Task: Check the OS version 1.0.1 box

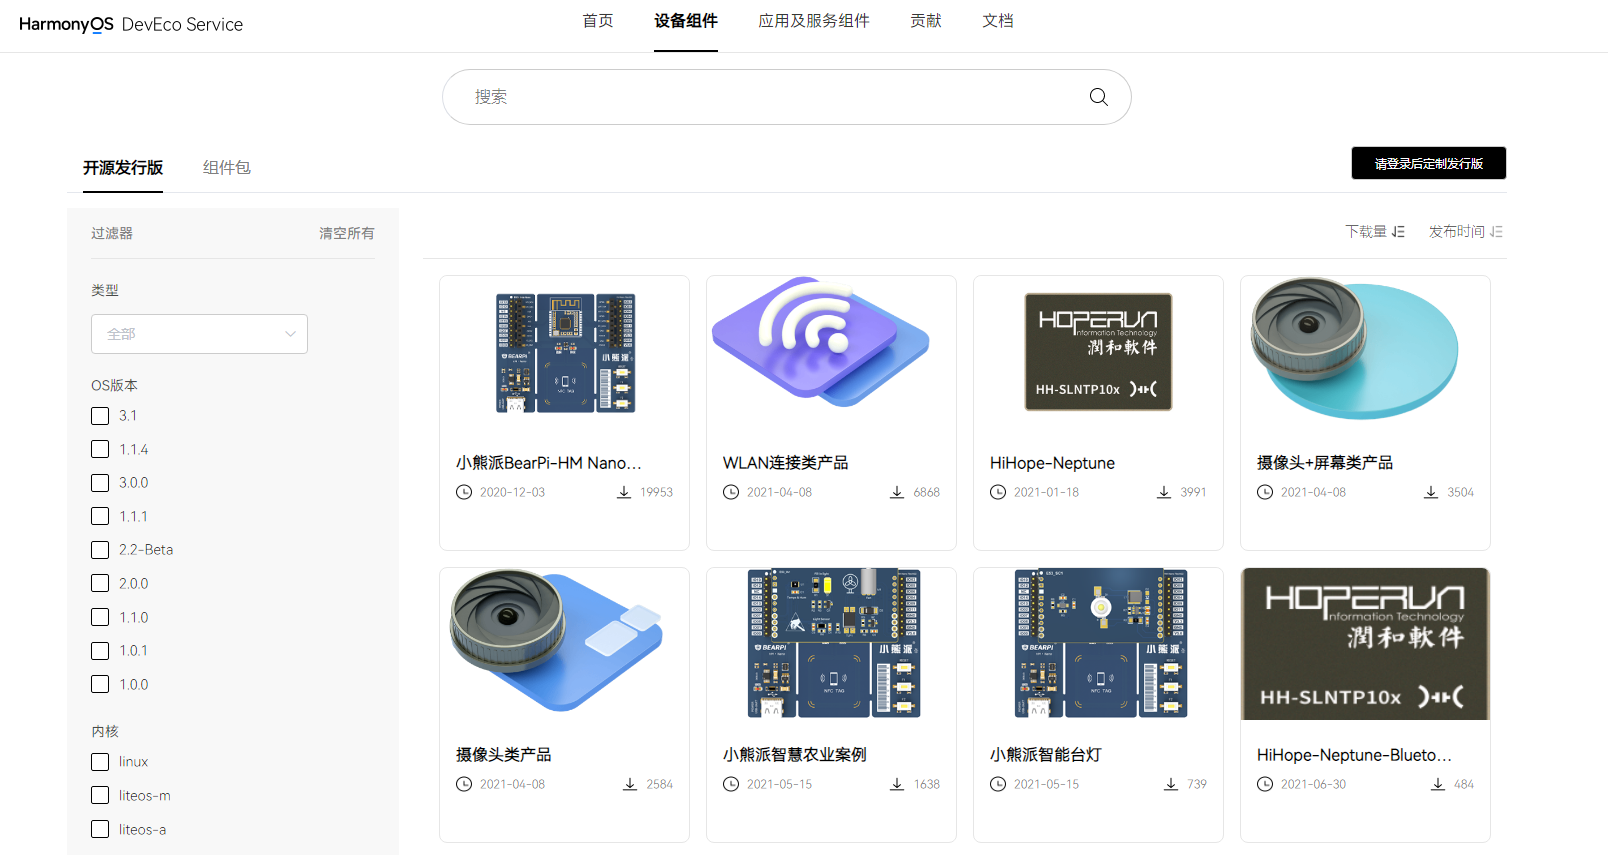Action: coord(100,651)
